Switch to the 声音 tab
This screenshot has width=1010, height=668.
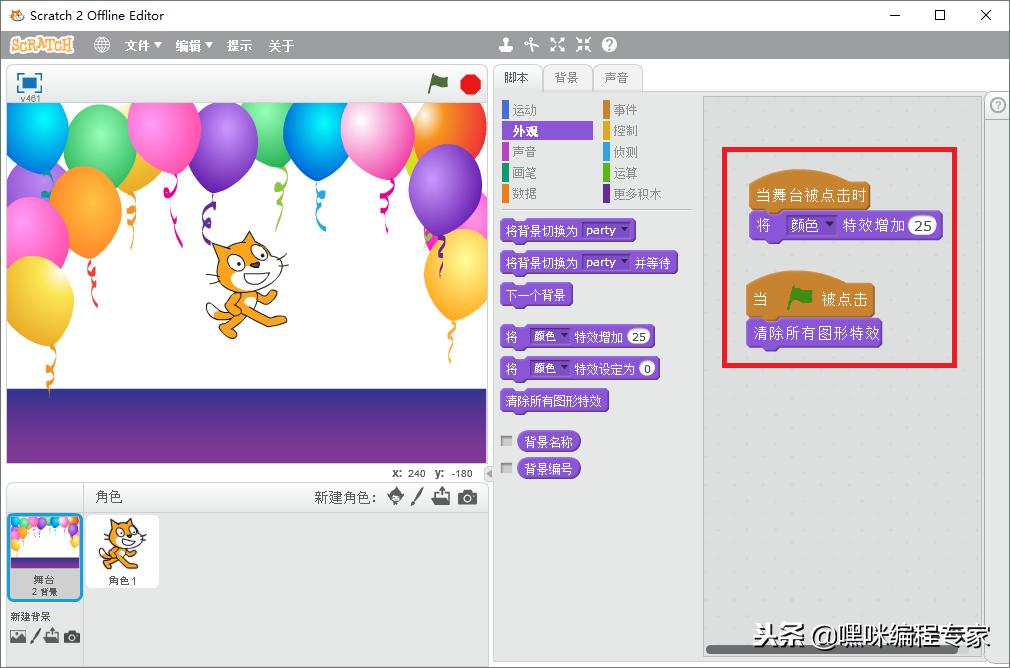pos(618,77)
